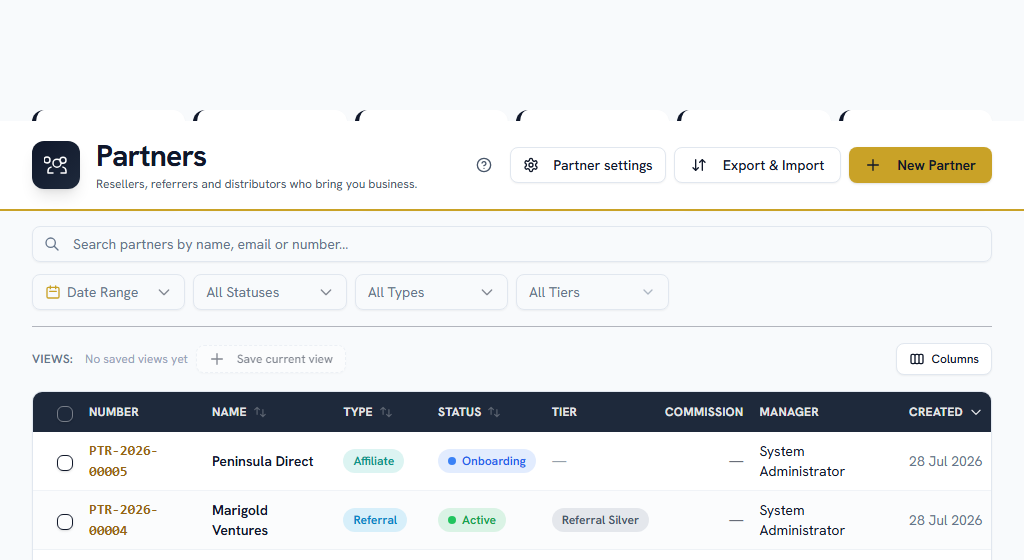Expand the All Tiers dropdown
Image resolution: width=1024 pixels, height=560 pixels.
pos(592,292)
